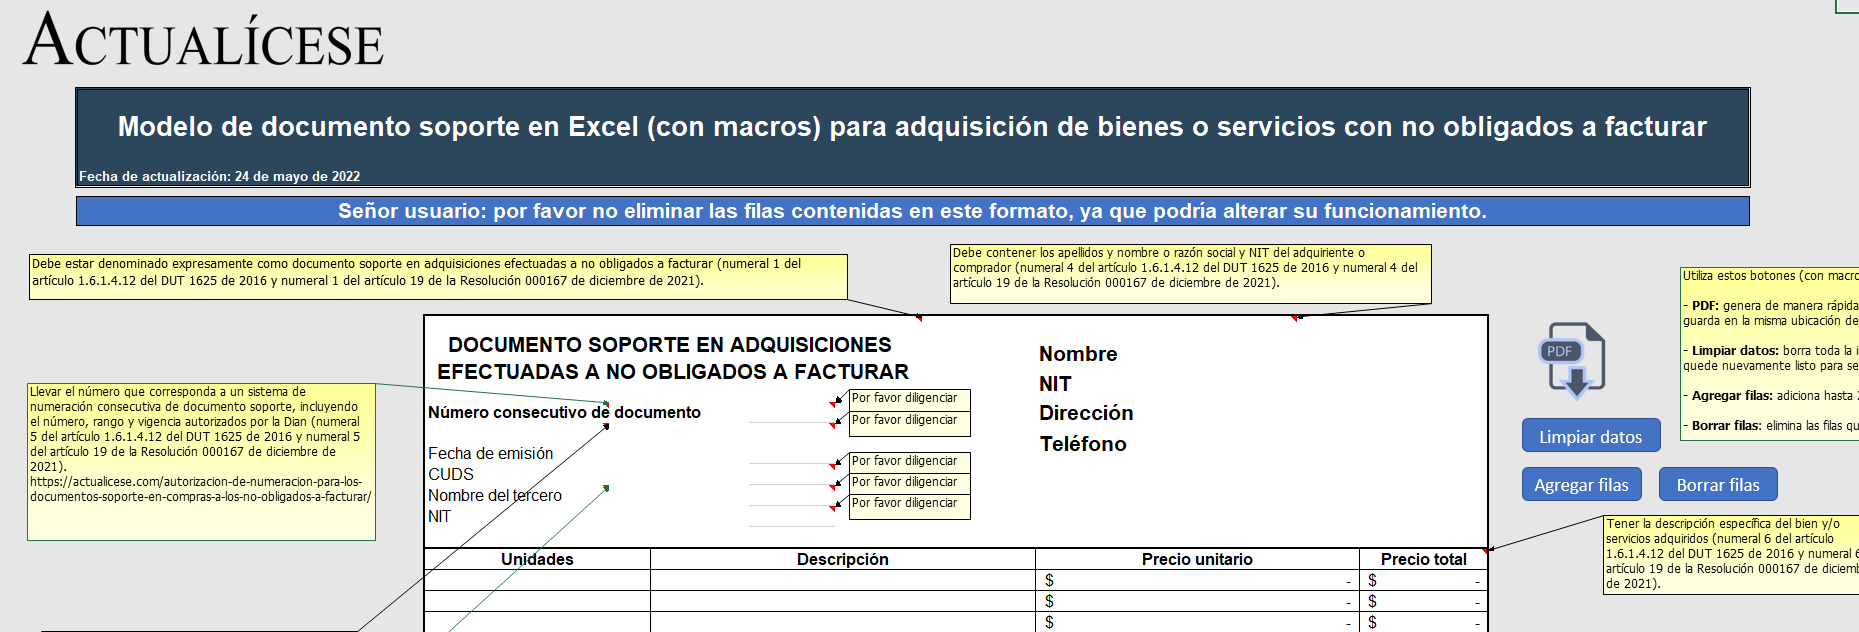Image resolution: width=1859 pixels, height=632 pixels.
Task: Click the Agregar filas button
Action: (x=1581, y=484)
